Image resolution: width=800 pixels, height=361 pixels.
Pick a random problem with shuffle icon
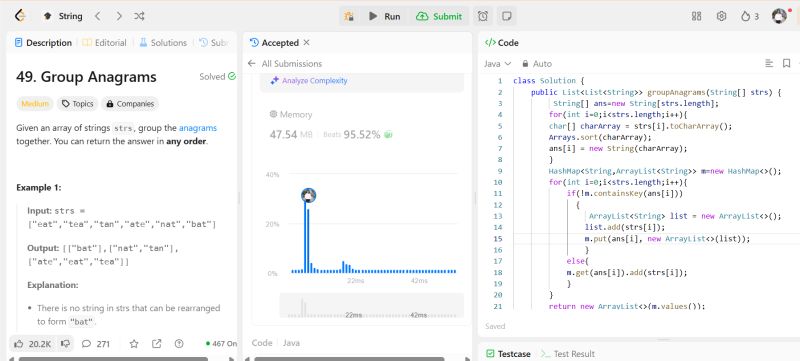[139, 16]
